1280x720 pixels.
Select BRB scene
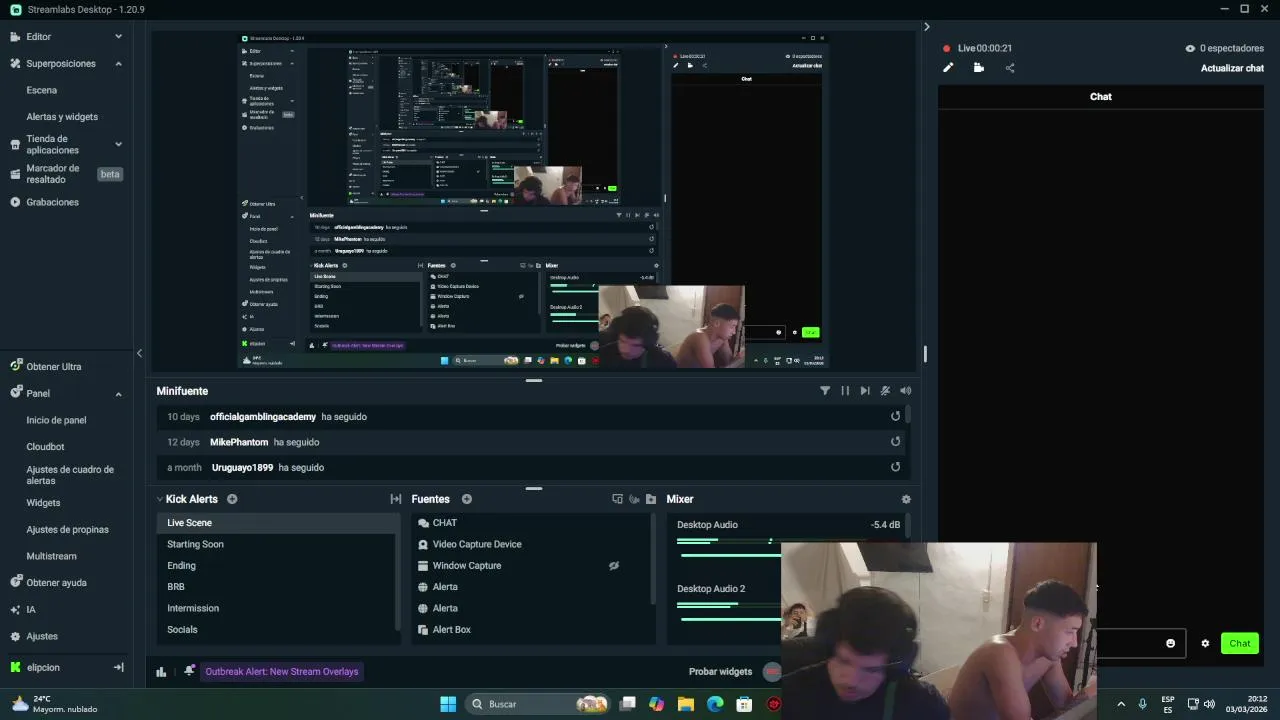tap(277, 587)
